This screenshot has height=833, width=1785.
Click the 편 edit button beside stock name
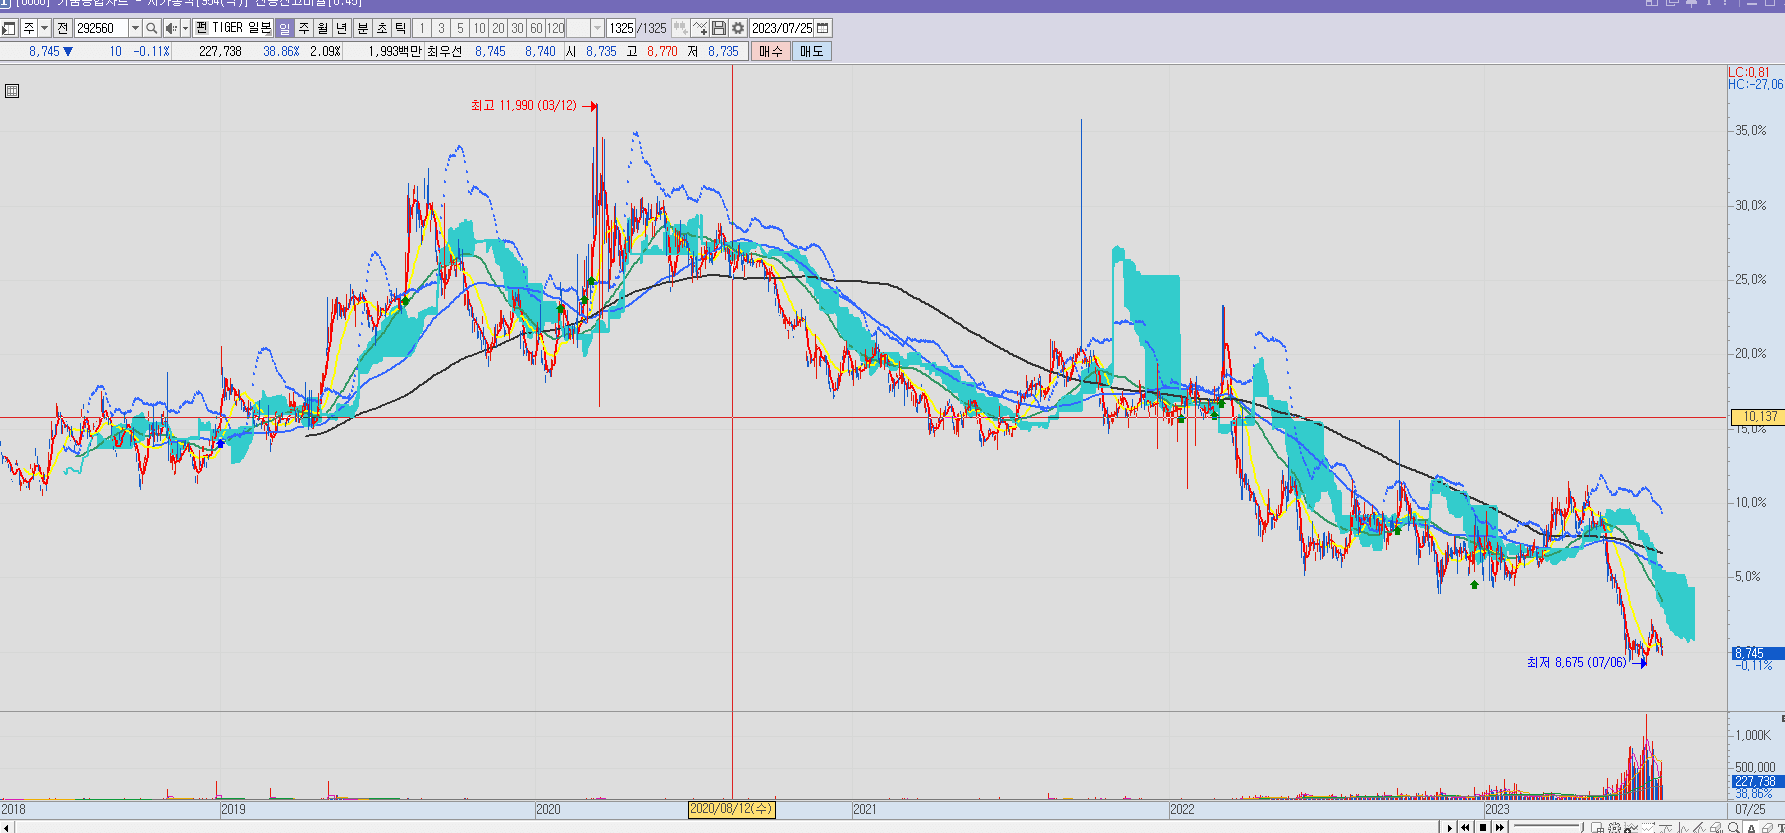pos(201,28)
